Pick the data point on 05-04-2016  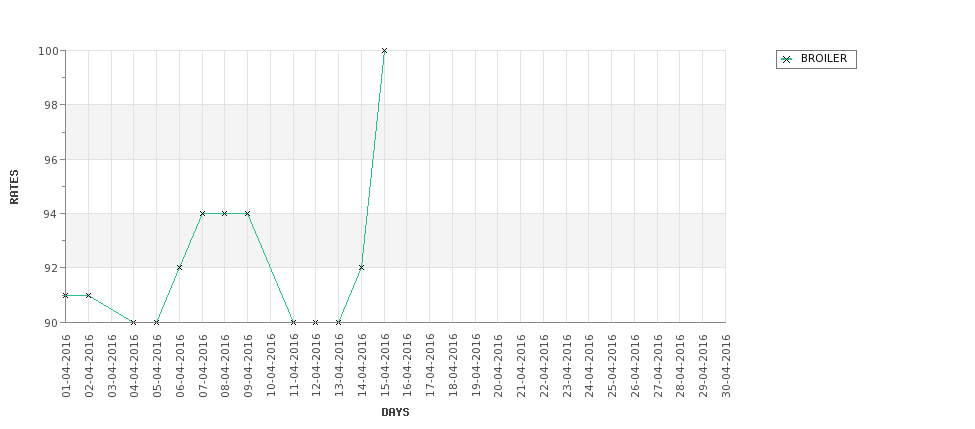pos(156,322)
